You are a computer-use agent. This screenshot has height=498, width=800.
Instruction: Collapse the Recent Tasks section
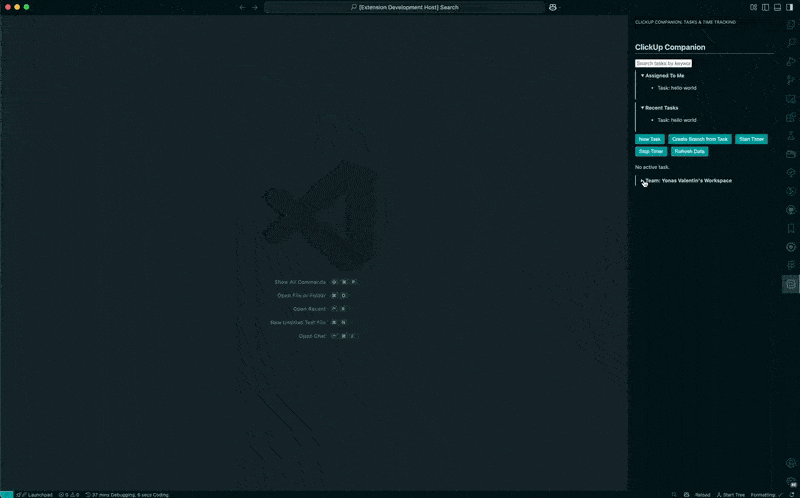[659, 108]
